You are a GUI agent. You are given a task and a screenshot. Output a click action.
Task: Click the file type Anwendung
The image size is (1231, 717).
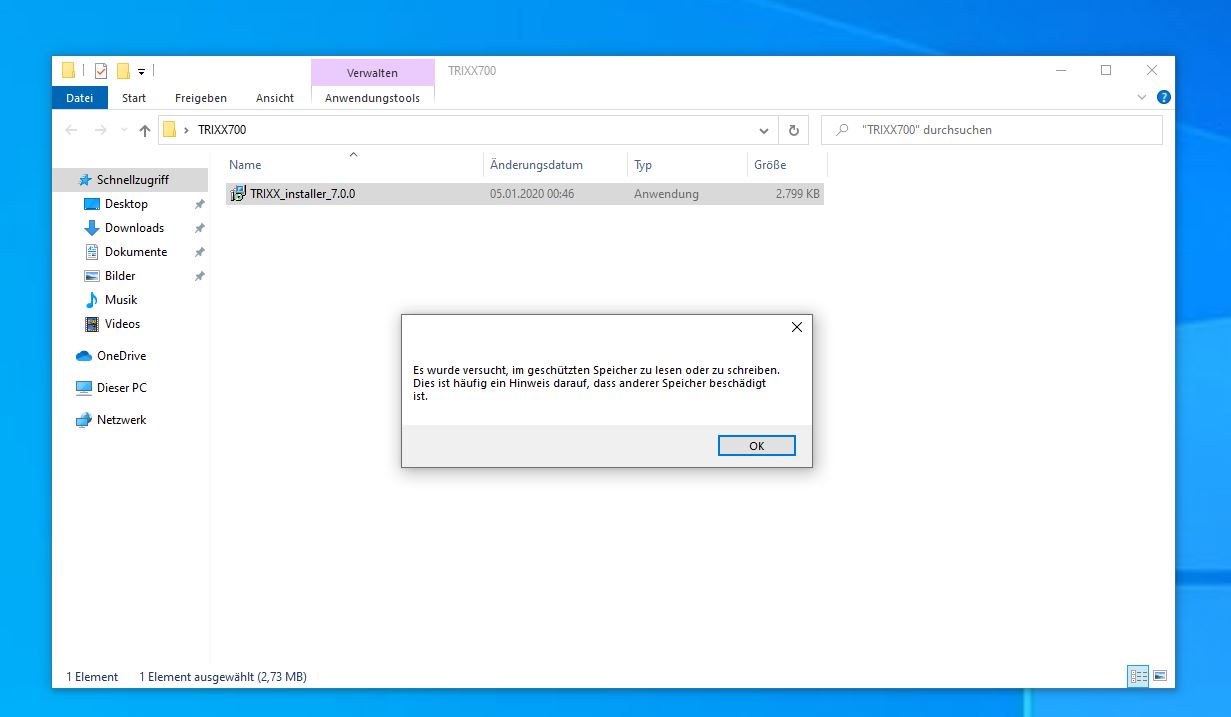tap(666, 194)
